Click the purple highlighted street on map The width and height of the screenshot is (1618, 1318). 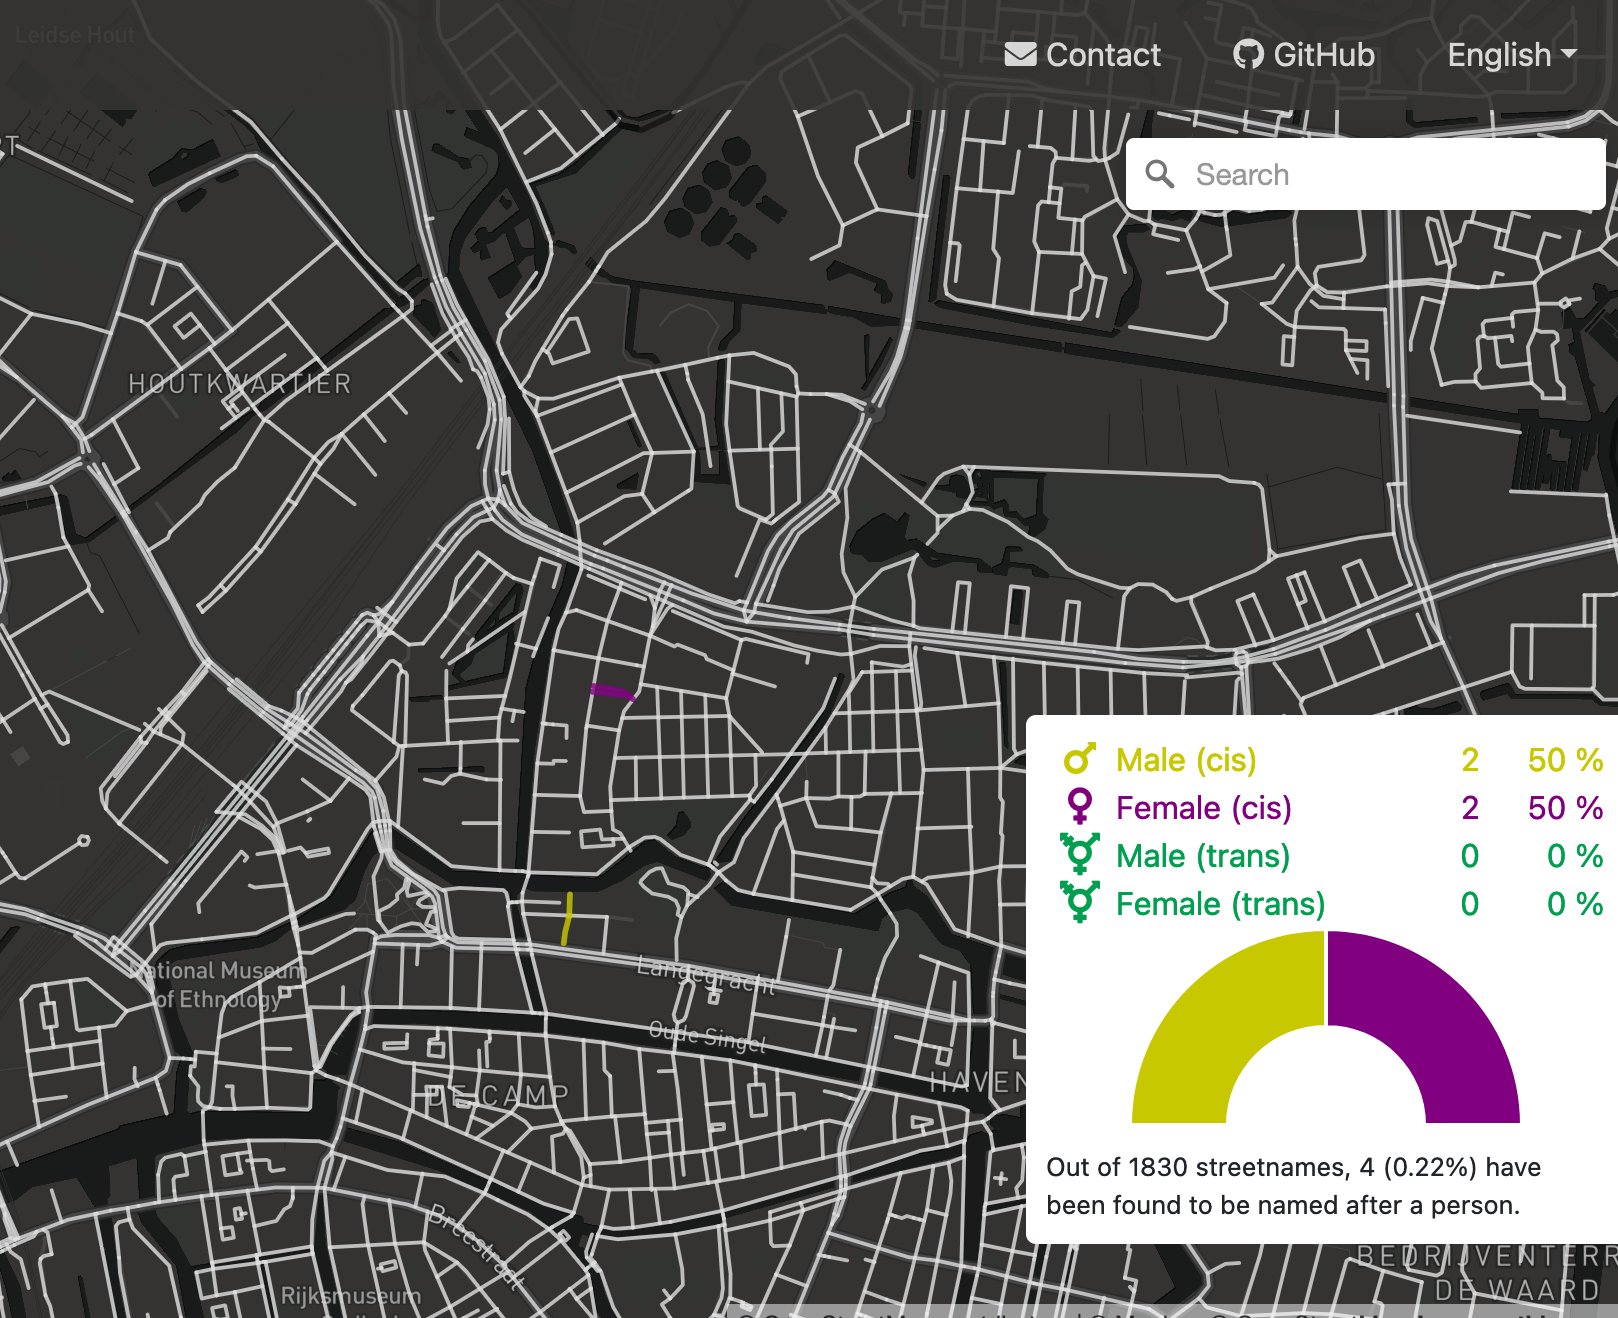pyautogui.click(x=612, y=691)
